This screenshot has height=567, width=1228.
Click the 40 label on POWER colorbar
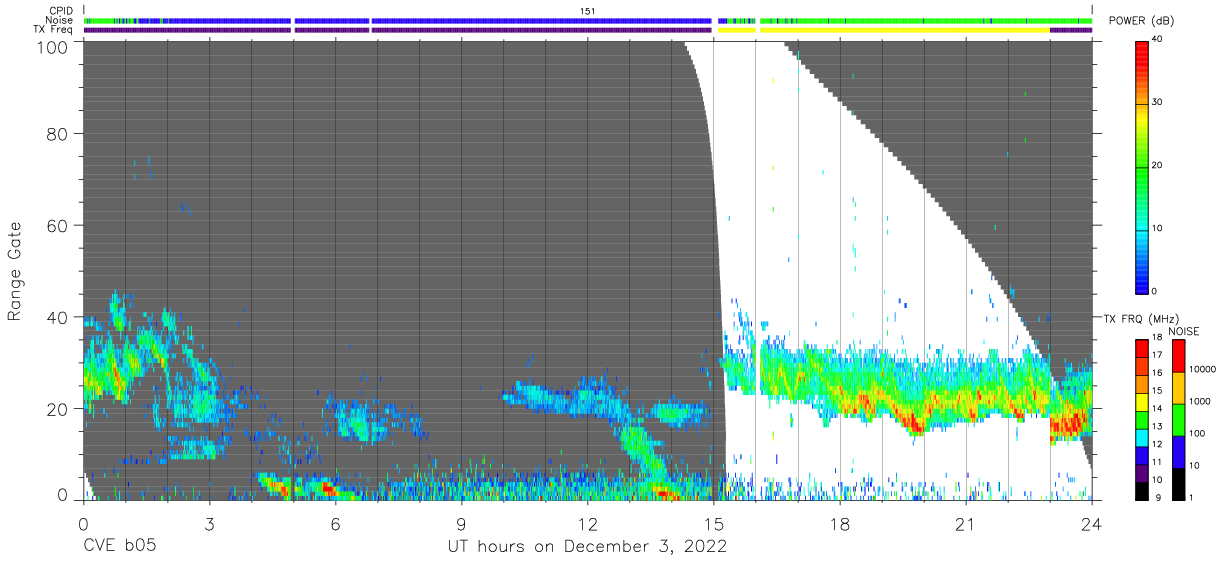click(x=1159, y=40)
